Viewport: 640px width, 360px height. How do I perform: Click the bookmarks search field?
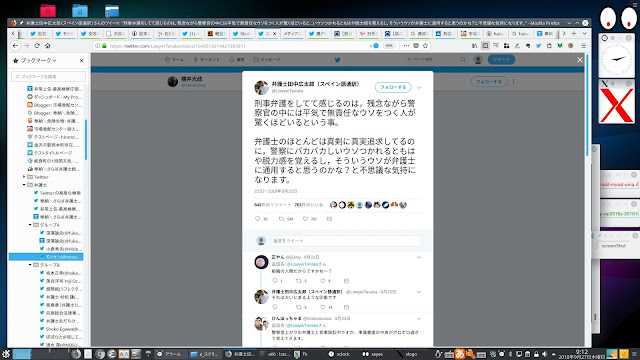pyautogui.click(x=49, y=76)
